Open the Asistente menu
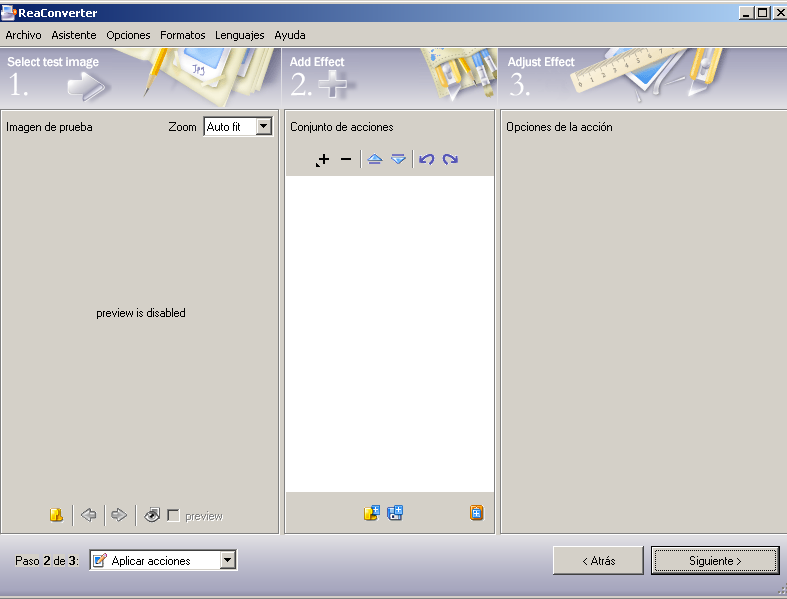Image resolution: width=787 pixels, height=599 pixels. tap(74, 35)
